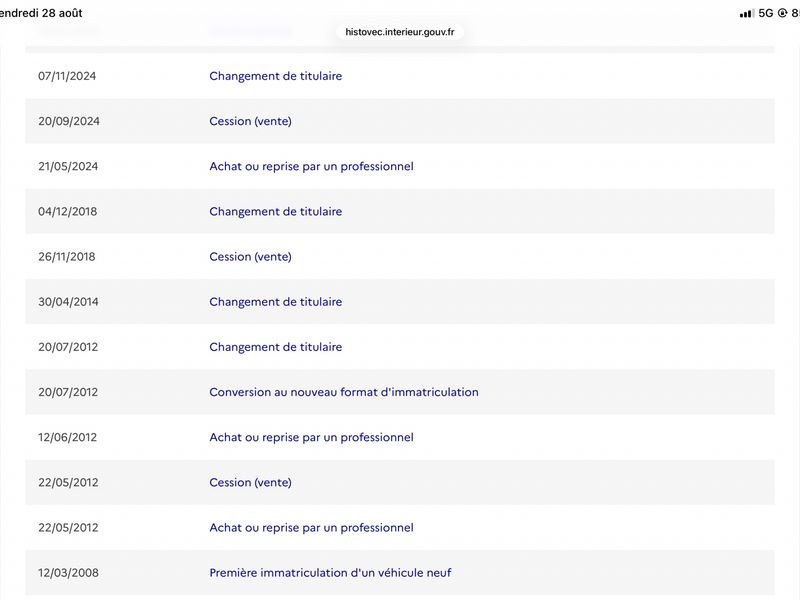Viewport: 800px width, 600px height.
Task: Open Conversion au nouveau format d'immatriculation
Action: pyautogui.click(x=344, y=392)
